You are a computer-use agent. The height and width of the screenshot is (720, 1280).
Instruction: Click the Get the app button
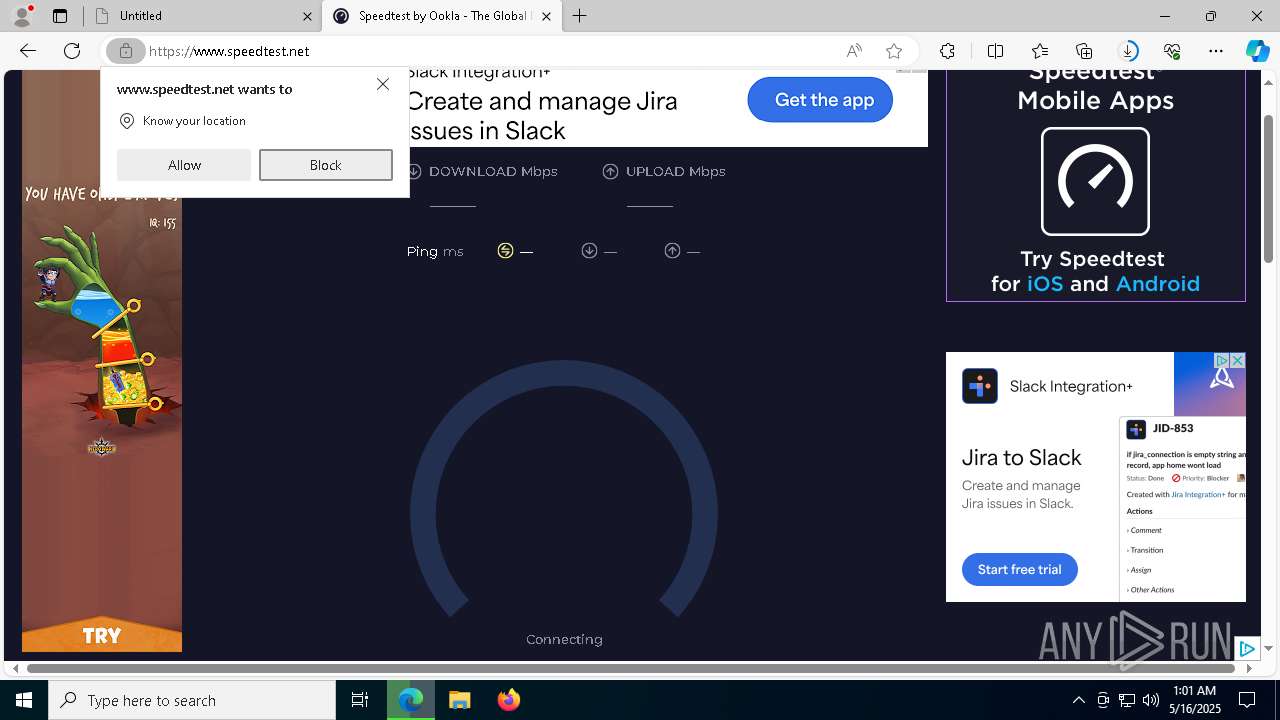point(820,100)
